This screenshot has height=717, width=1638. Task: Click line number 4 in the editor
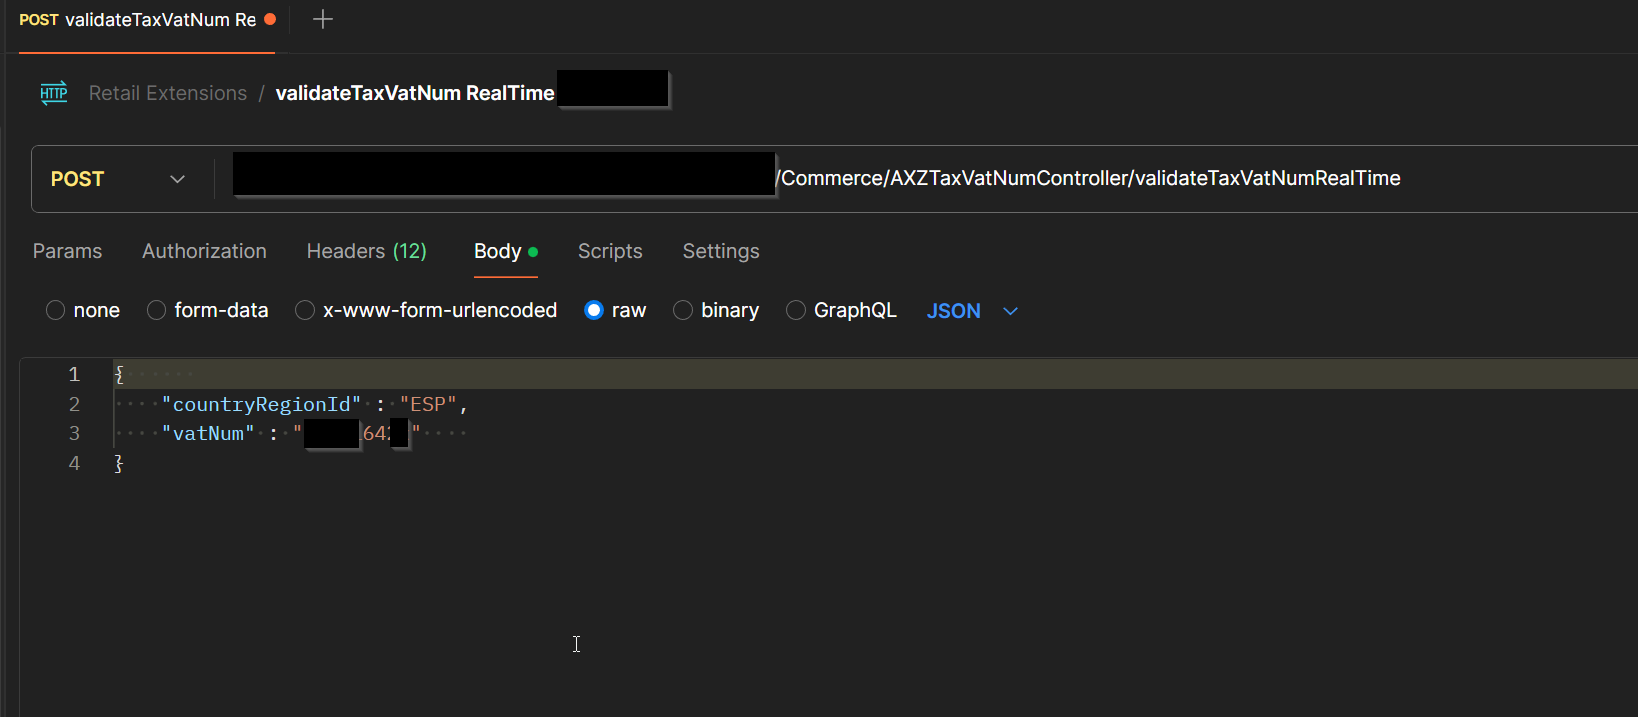pos(74,463)
